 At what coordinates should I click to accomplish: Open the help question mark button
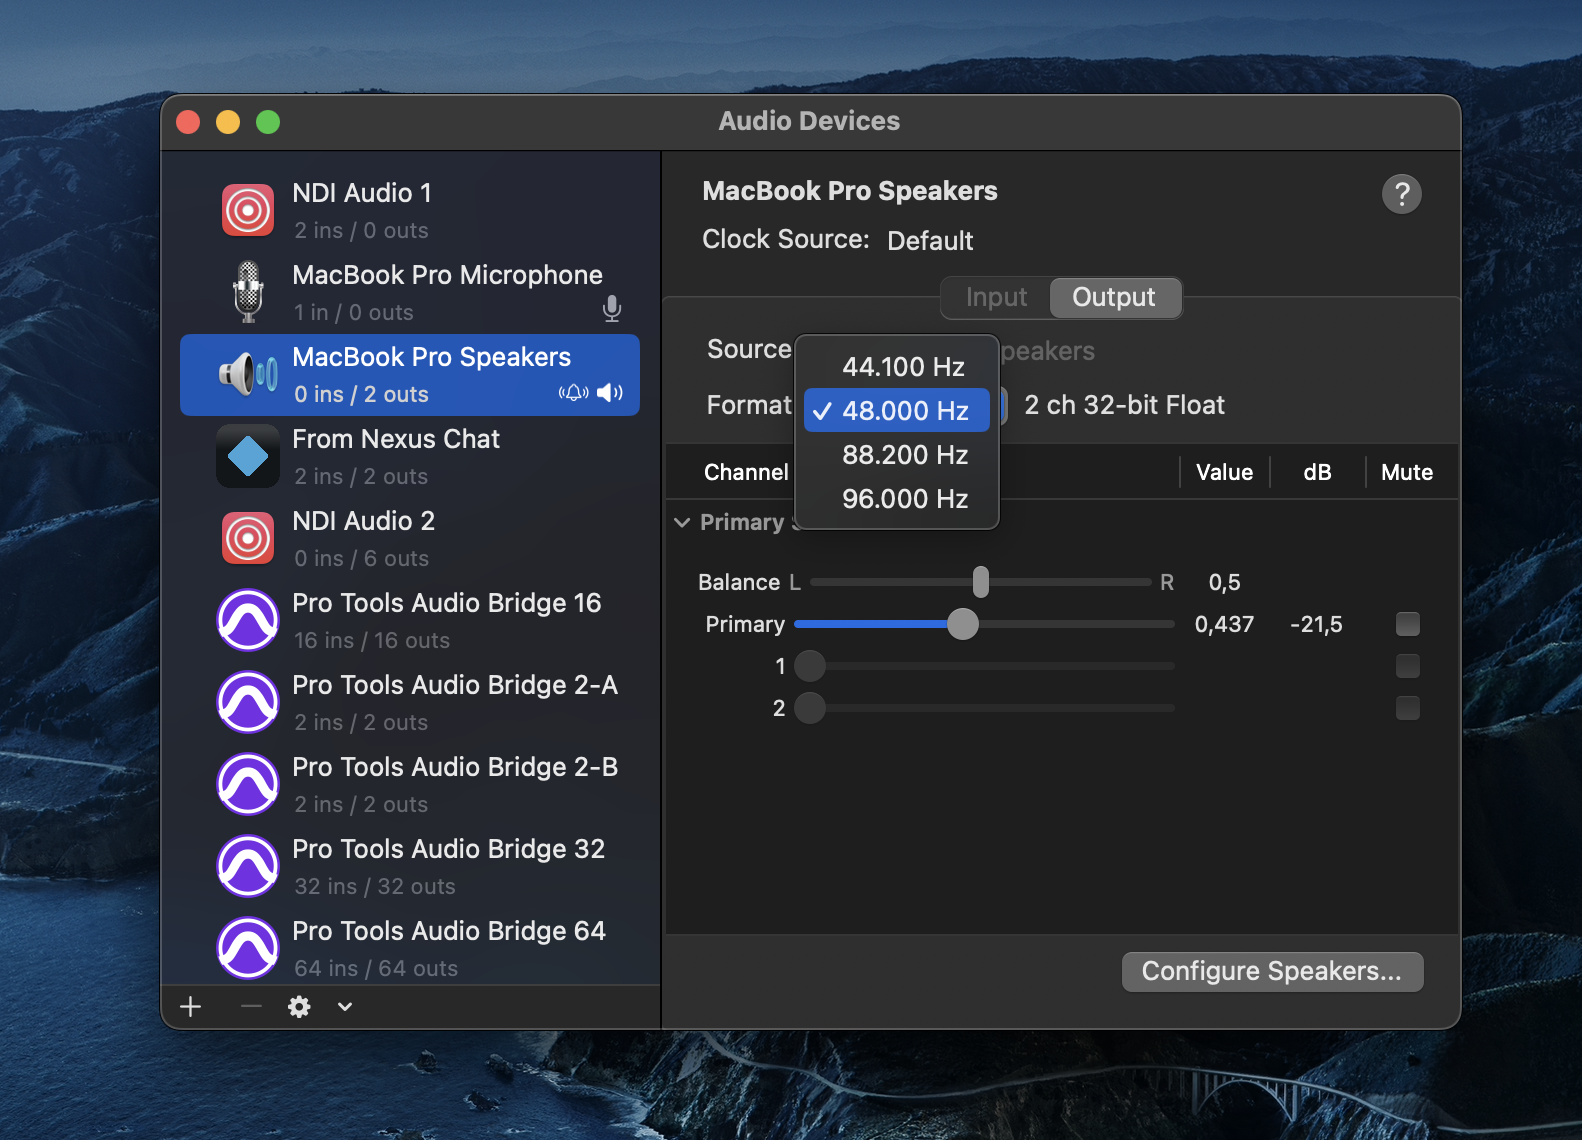(x=1401, y=194)
